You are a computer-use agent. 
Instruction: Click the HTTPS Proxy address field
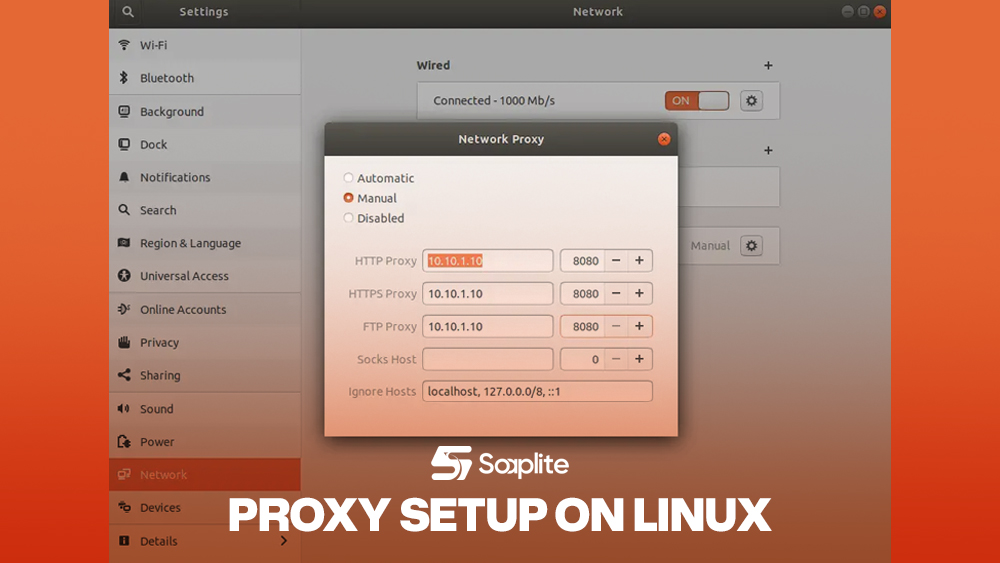pyautogui.click(x=488, y=293)
